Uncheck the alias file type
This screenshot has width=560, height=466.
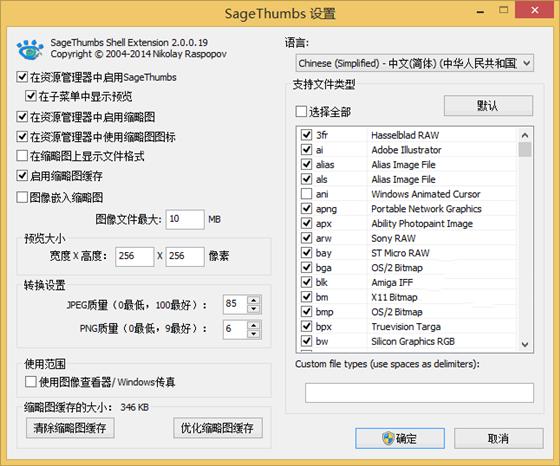[306, 164]
